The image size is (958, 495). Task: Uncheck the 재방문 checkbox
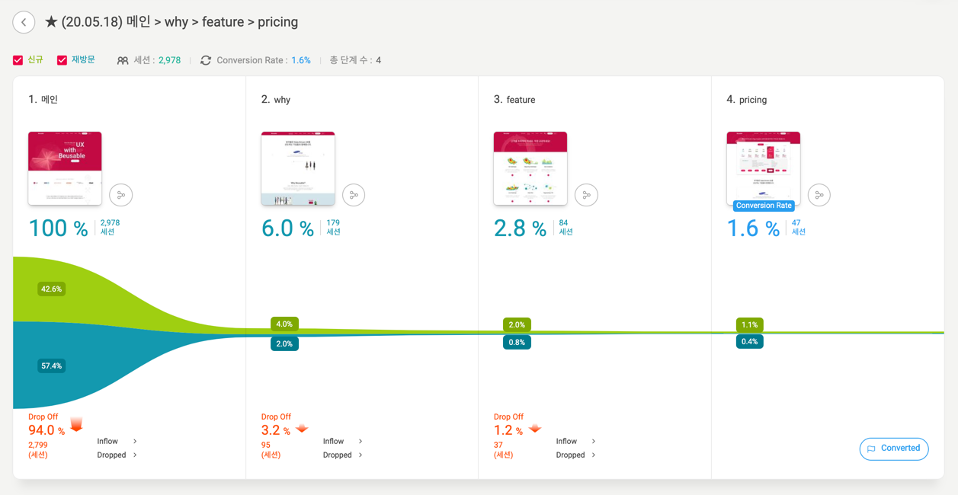pyautogui.click(x=62, y=60)
